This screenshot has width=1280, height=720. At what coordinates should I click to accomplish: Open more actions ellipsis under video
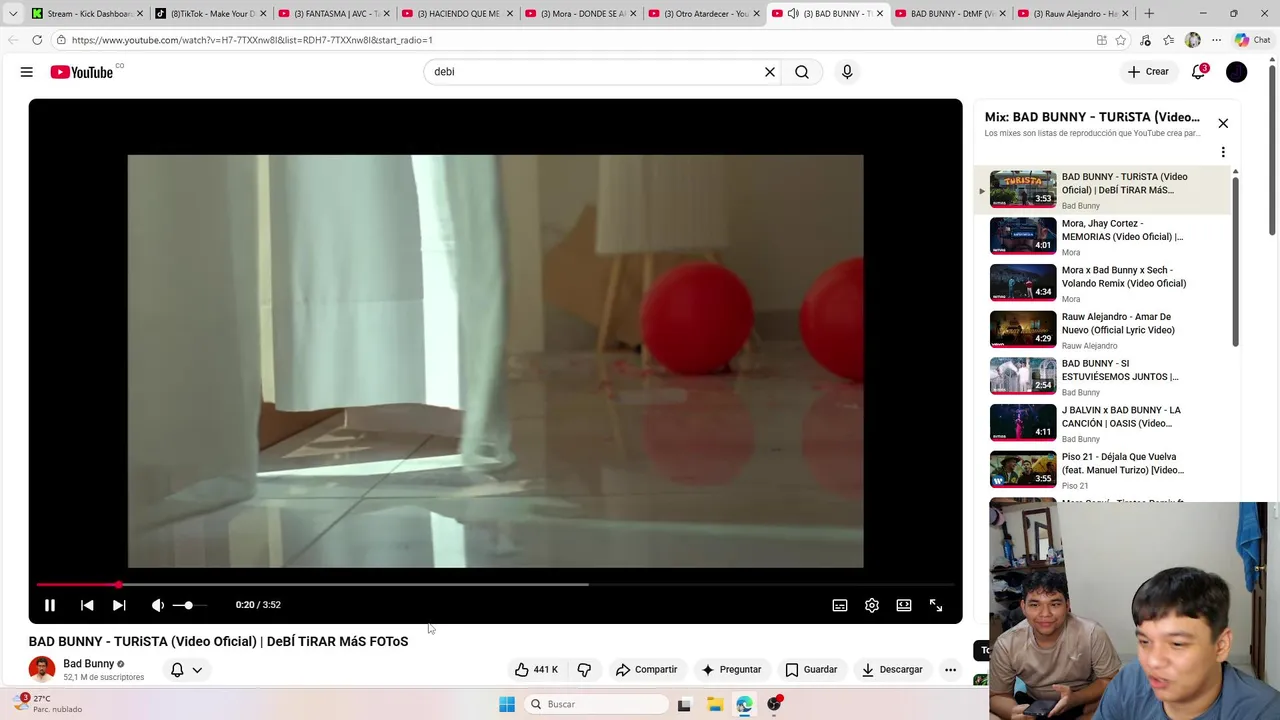pyautogui.click(x=951, y=670)
